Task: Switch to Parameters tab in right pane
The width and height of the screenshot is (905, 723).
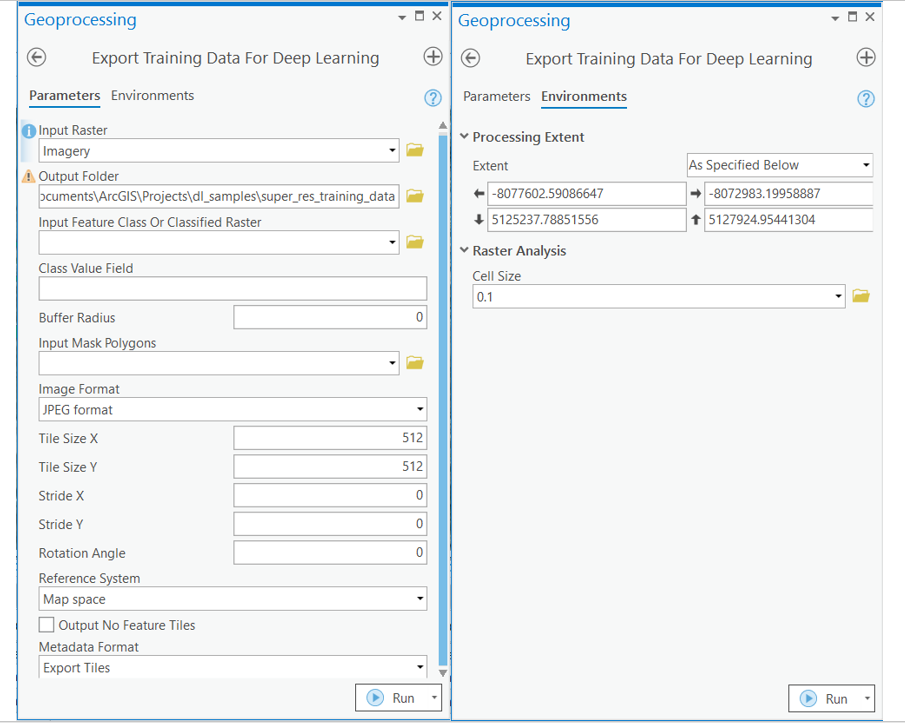Action: [x=496, y=97]
